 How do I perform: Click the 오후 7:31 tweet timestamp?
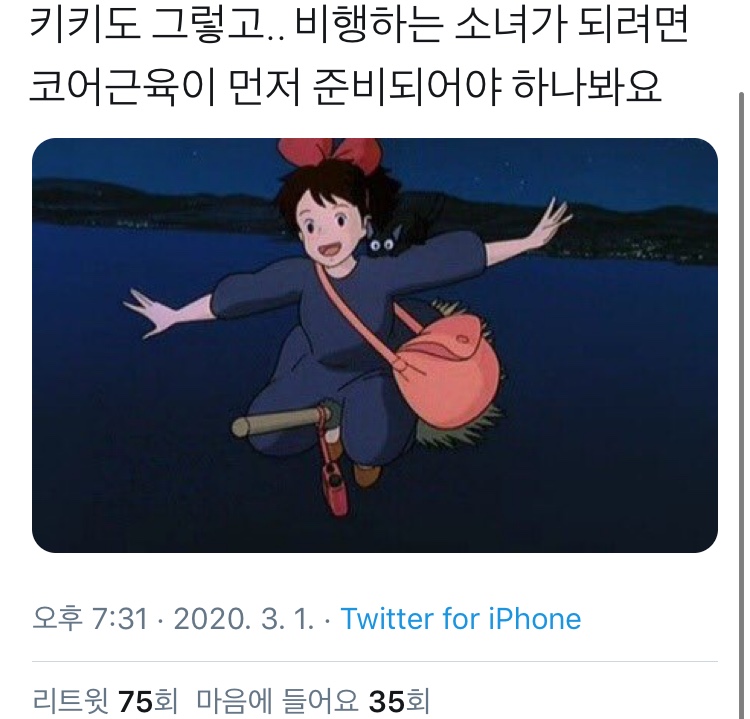click(90, 619)
